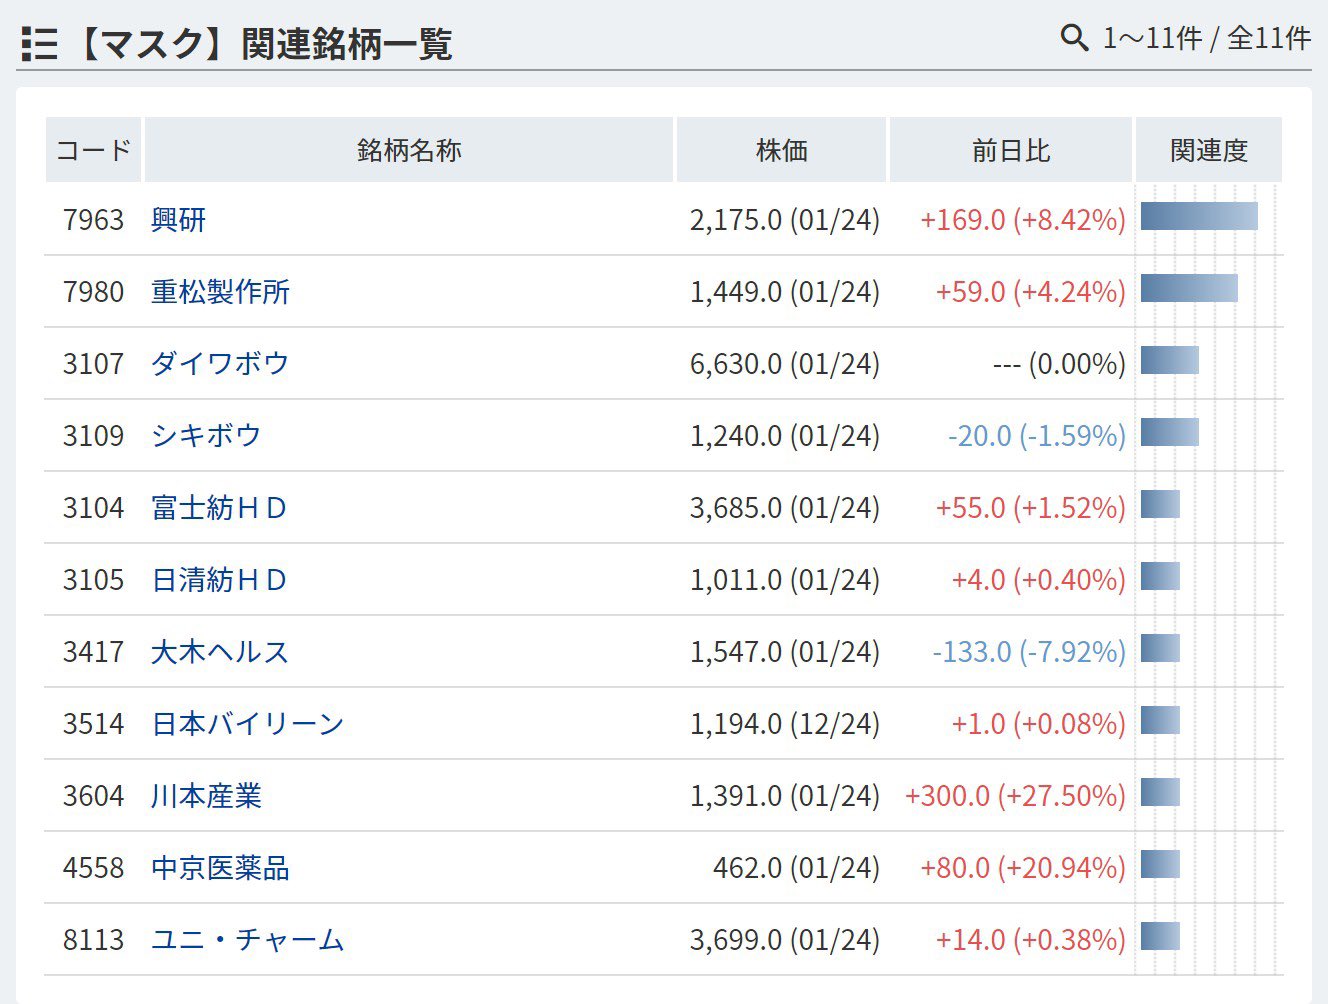The height and width of the screenshot is (1004, 1328).
Task: Click change +14.0 (+0.38%)
Action: tap(1031, 940)
